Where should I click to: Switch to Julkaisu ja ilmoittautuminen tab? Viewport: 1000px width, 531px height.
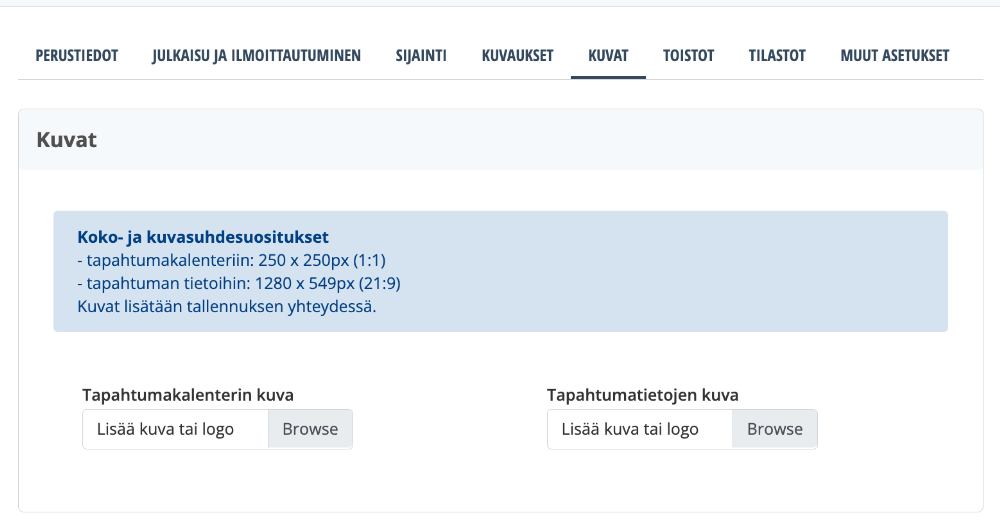[x=256, y=56]
